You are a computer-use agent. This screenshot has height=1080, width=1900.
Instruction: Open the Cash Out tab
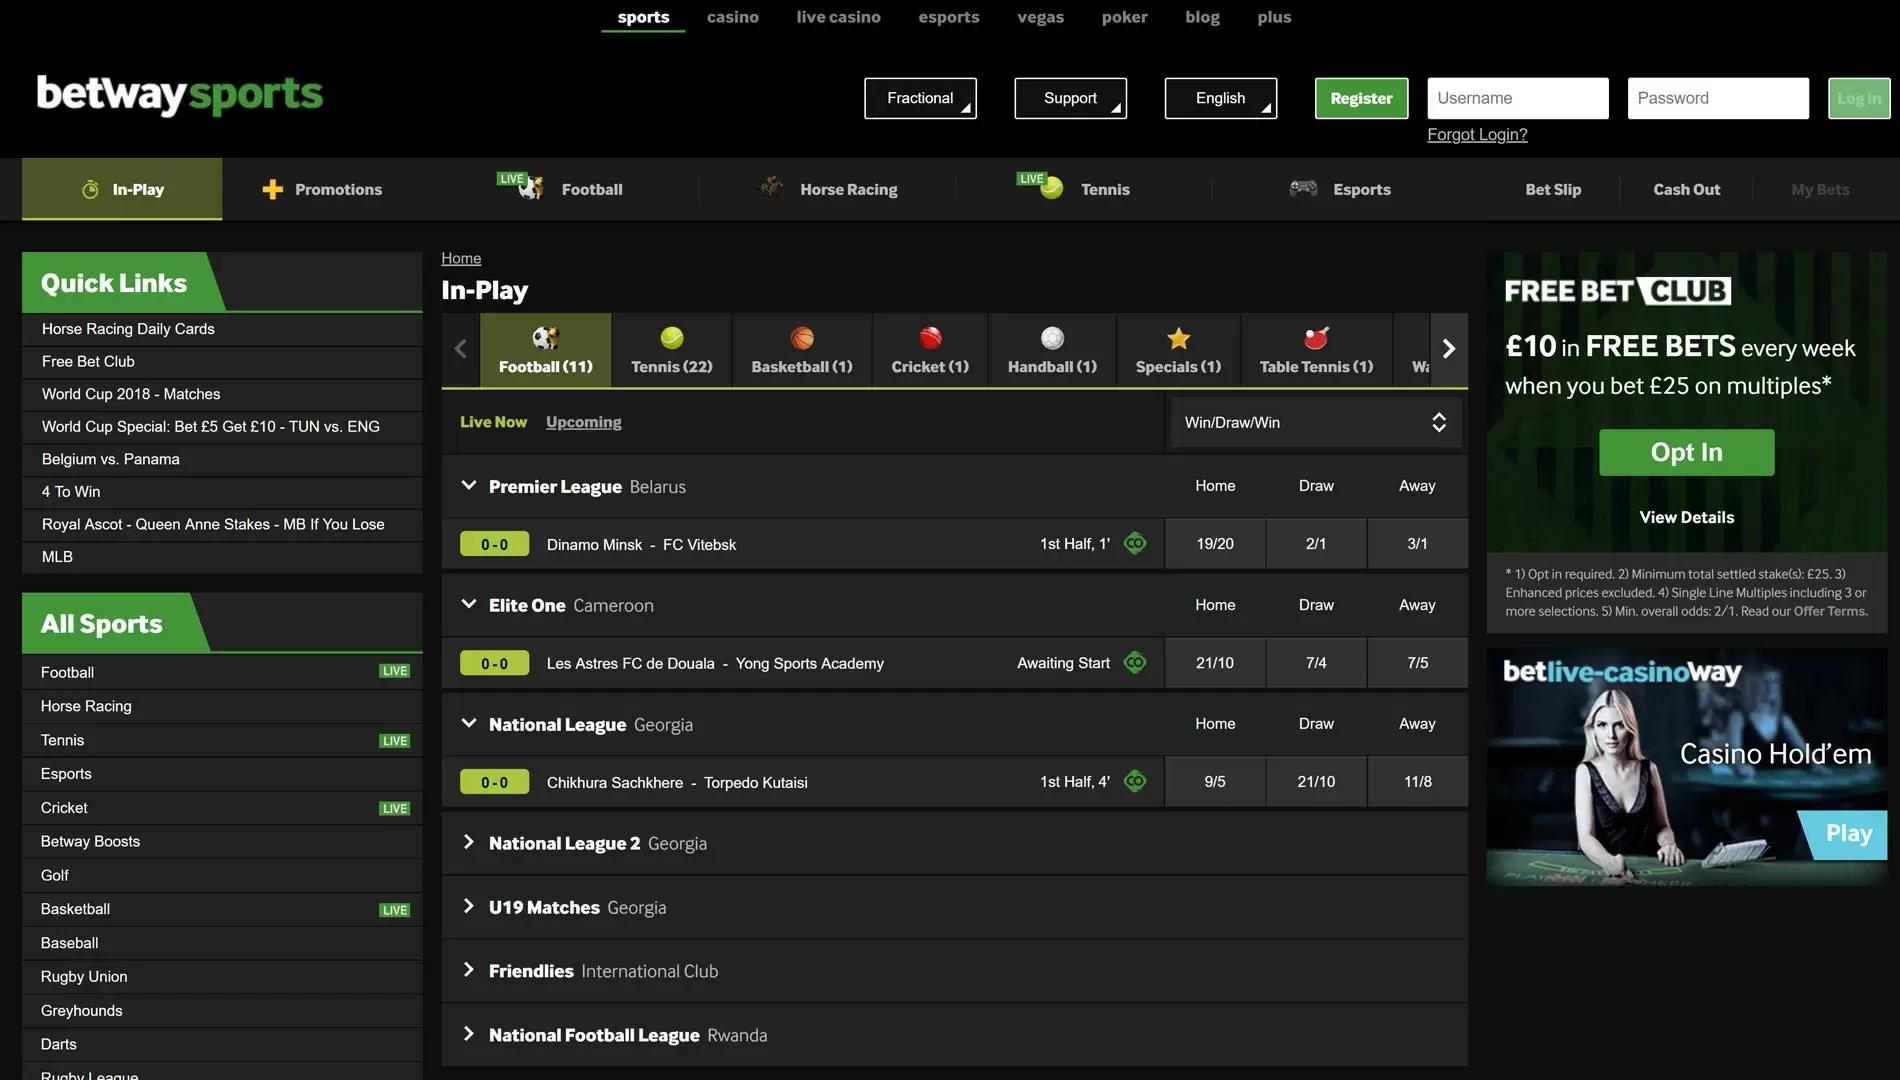(x=1686, y=189)
